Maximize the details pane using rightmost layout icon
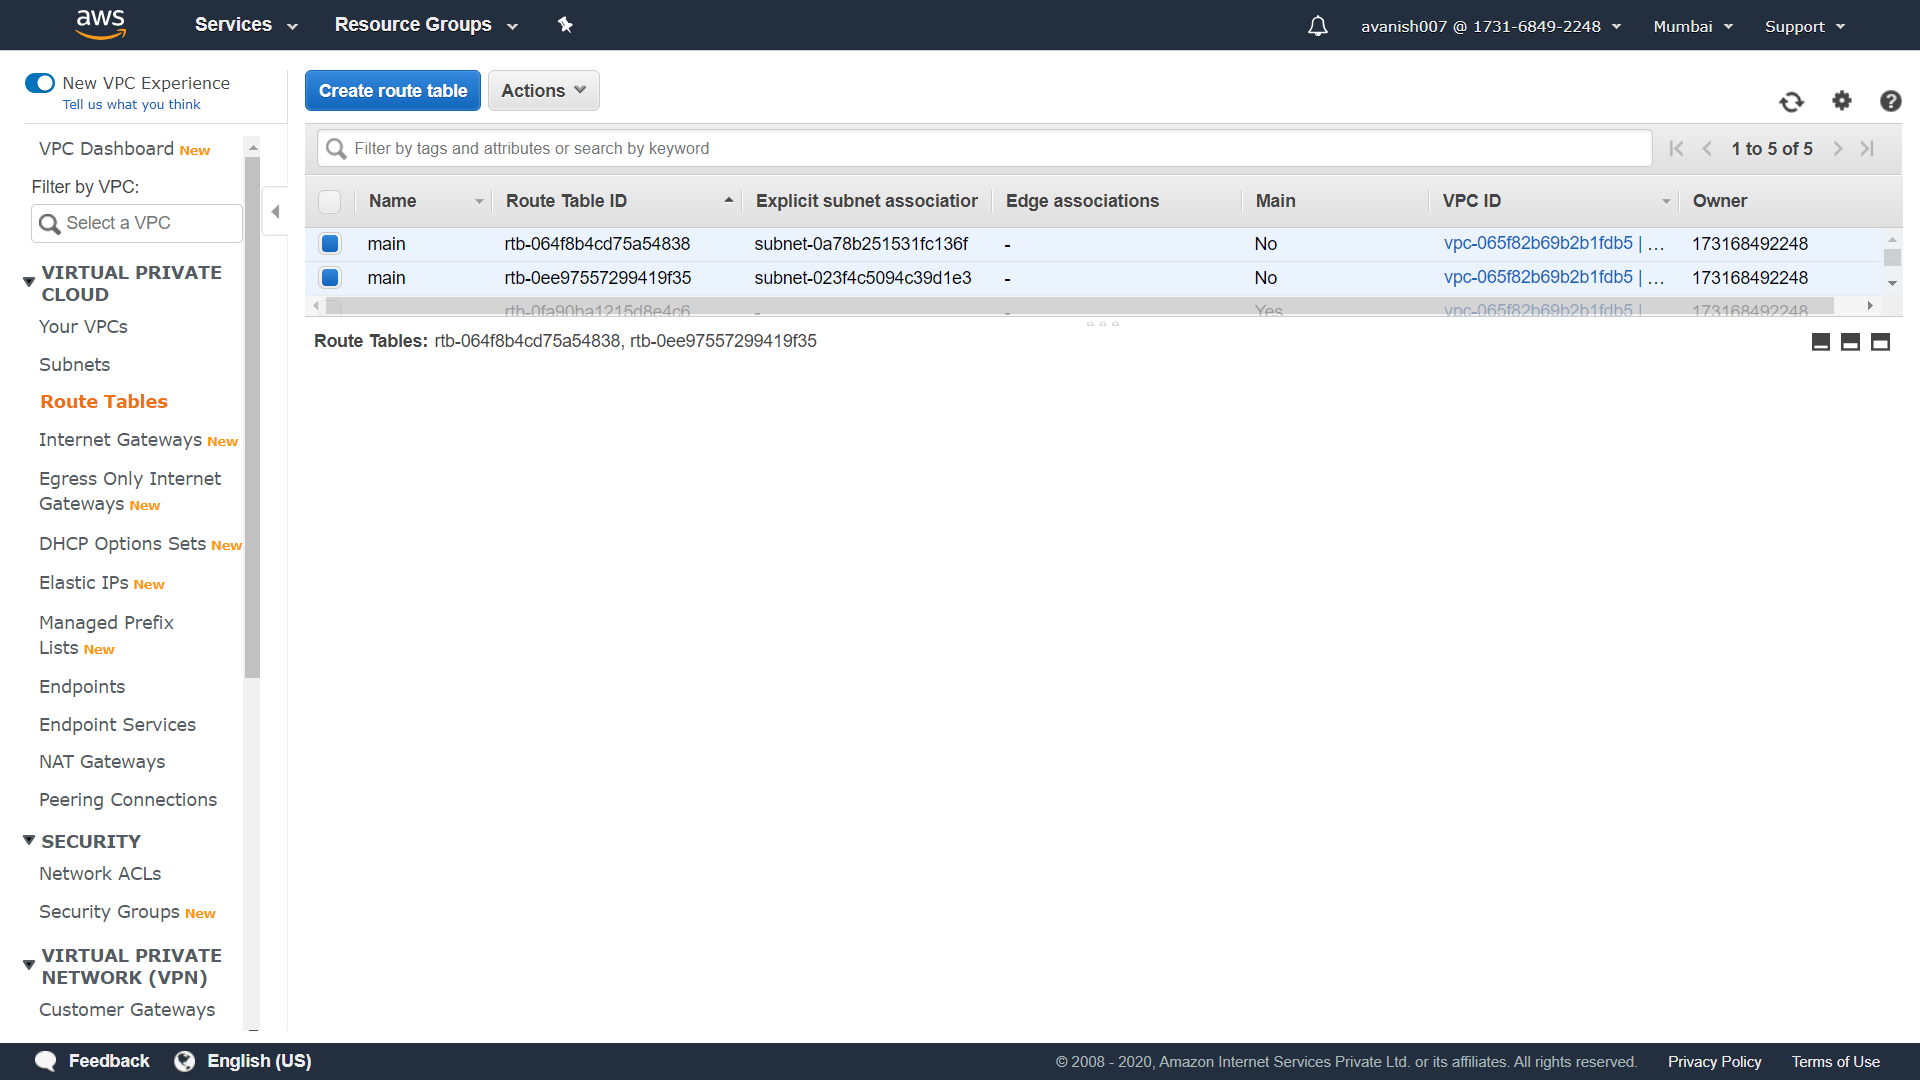The height and width of the screenshot is (1080, 1920). point(1880,342)
